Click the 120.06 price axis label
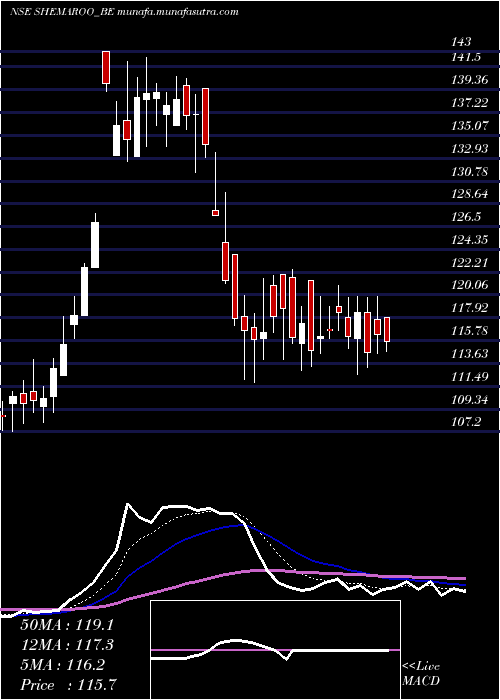The width and height of the screenshot is (500, 700). point(469,285)
